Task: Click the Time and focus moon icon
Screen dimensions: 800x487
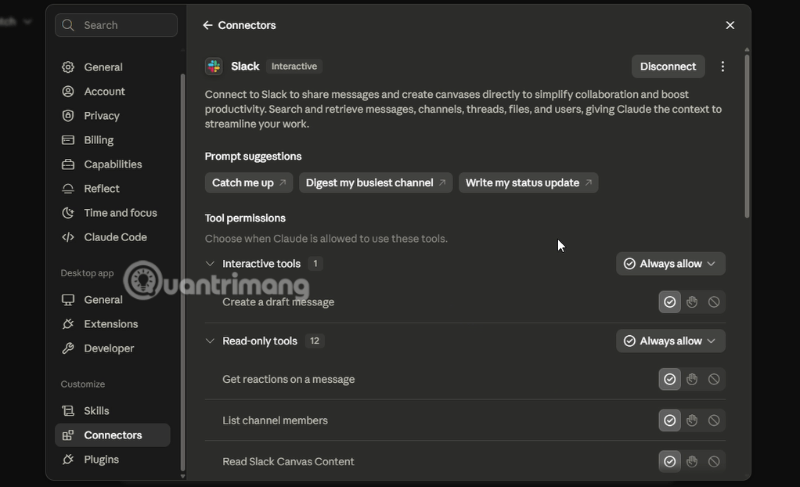Action: (68, 213)
